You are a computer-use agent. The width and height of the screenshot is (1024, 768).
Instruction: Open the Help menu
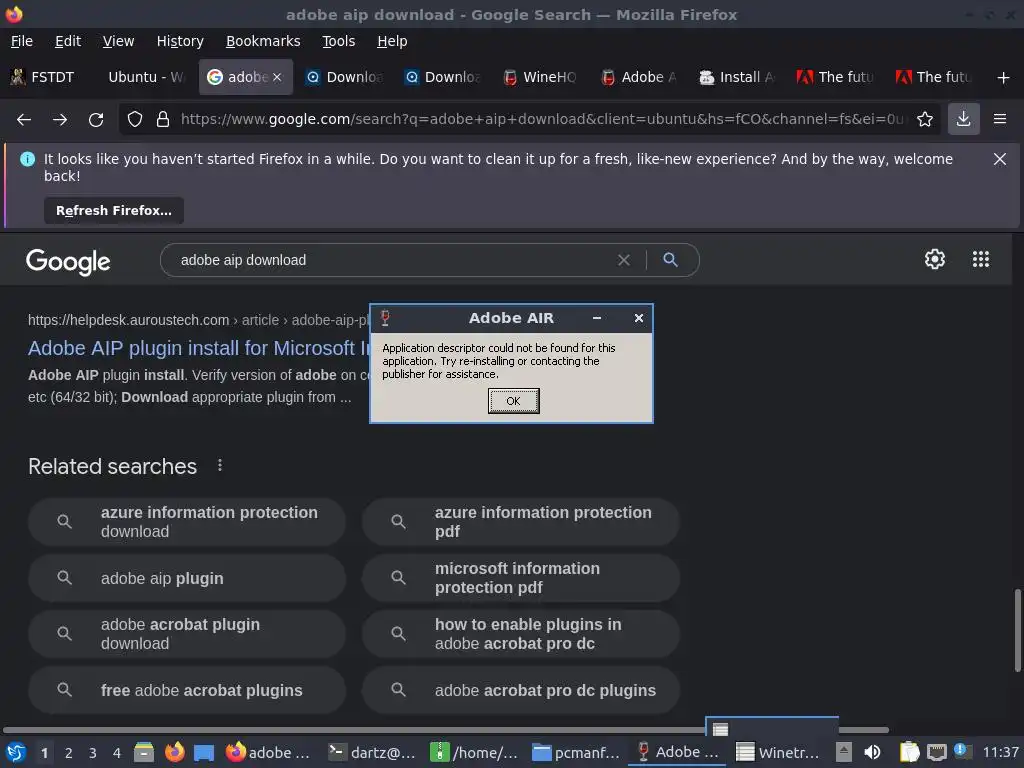[392, 41]
